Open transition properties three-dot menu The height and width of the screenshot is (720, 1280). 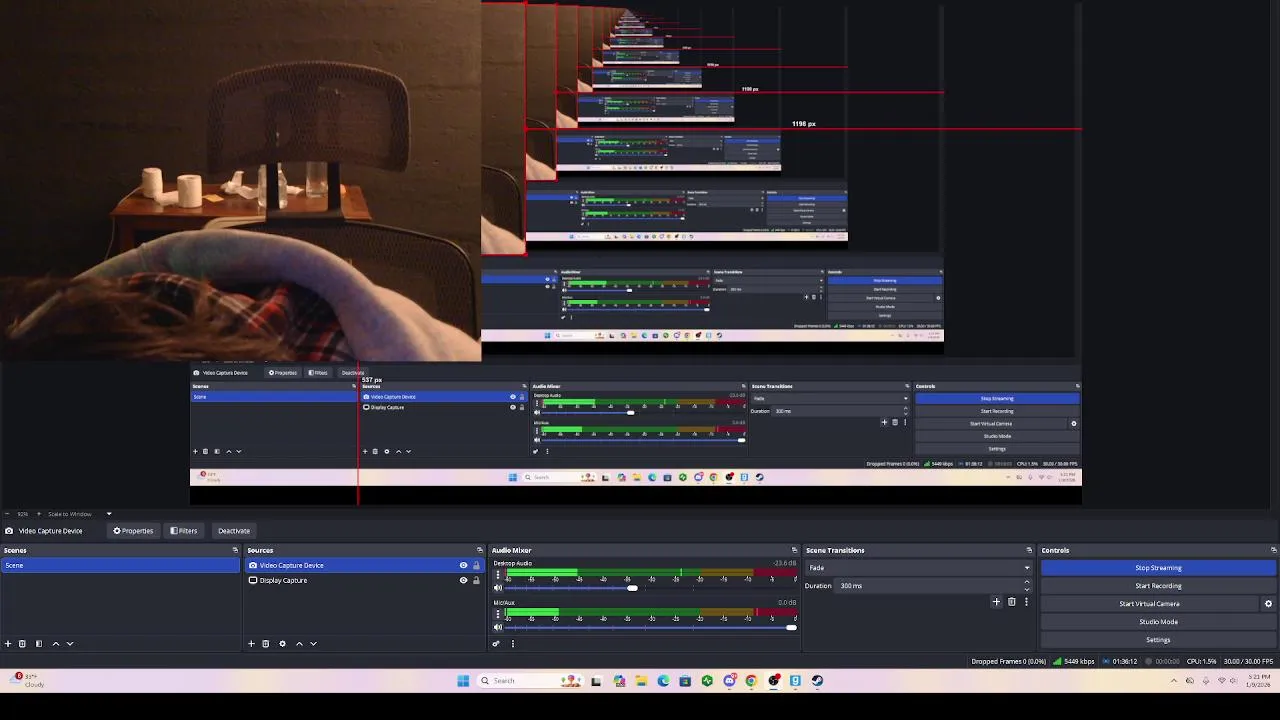pyautogui.click(x=1026, y=602)
